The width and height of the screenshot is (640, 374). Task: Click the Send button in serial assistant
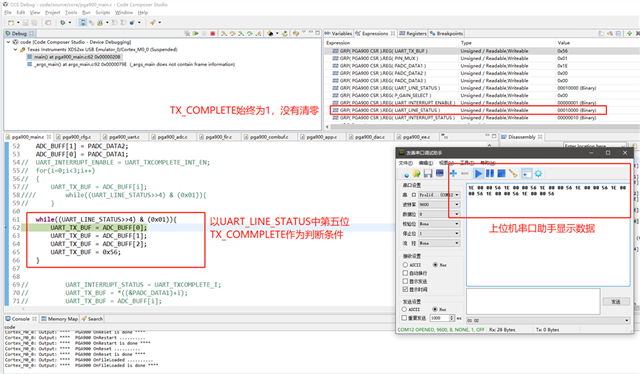point(616,302)
